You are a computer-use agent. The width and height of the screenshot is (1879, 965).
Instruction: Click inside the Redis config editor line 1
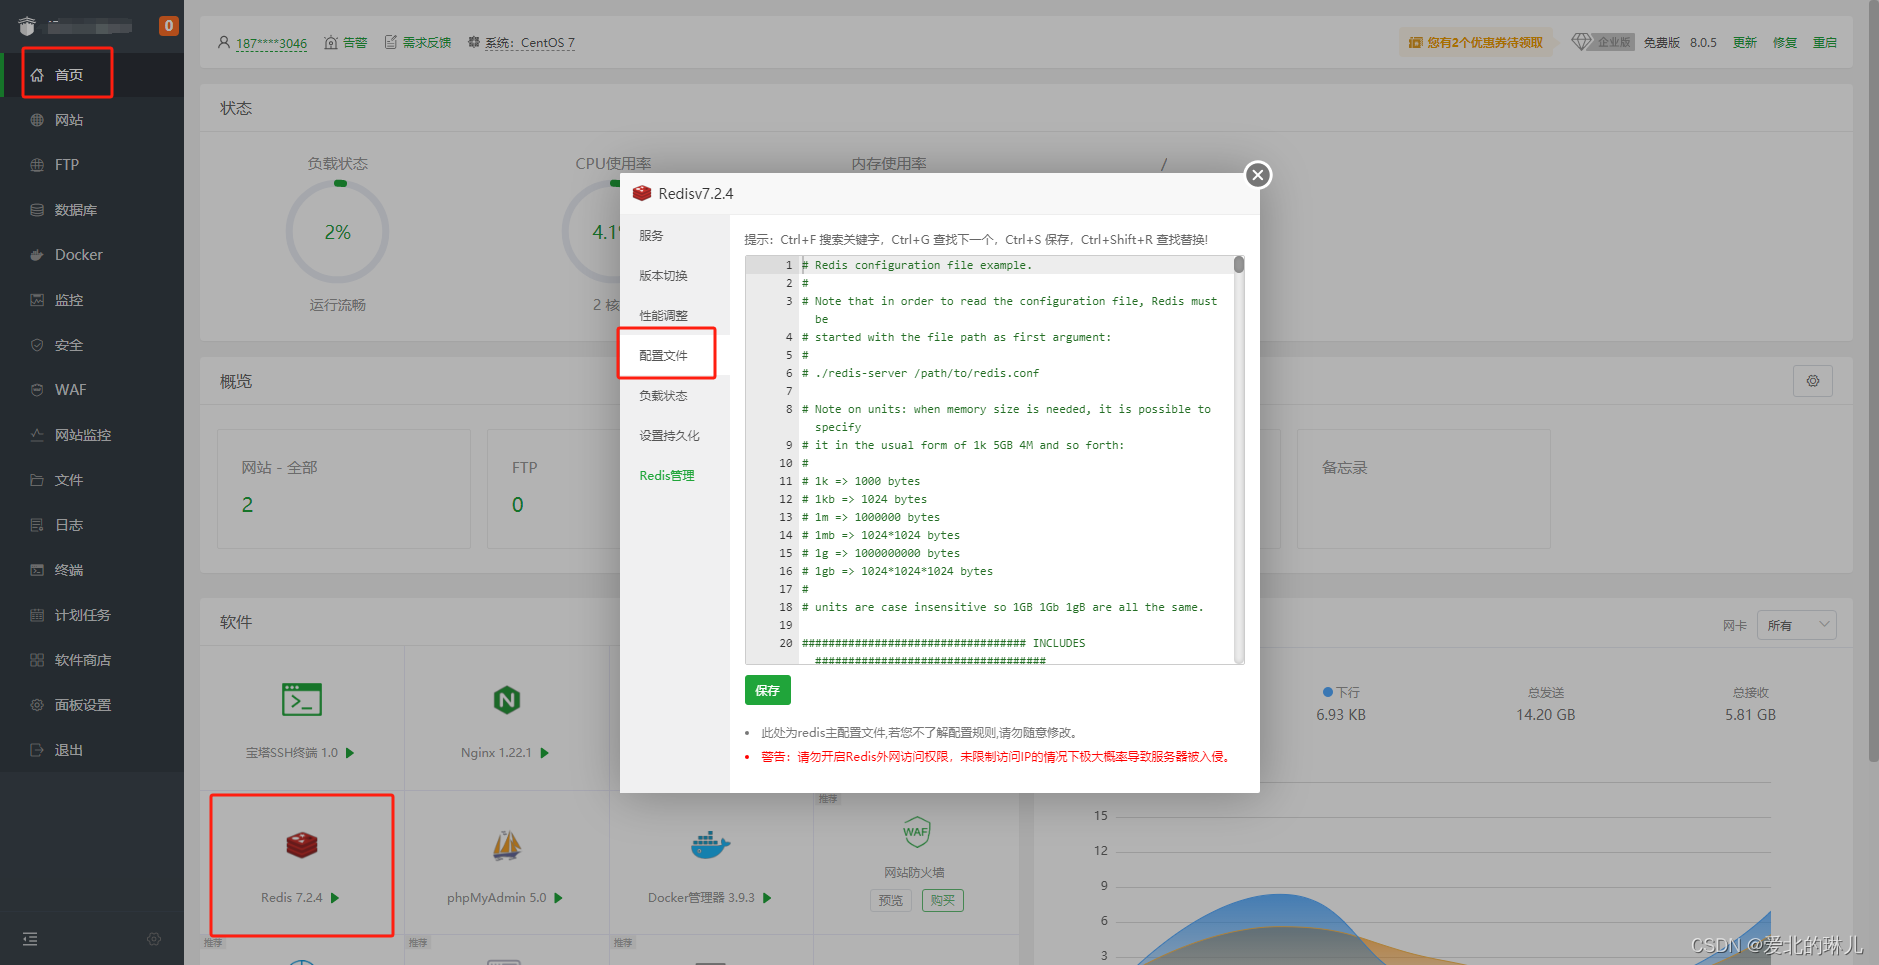click(1015, 265)
